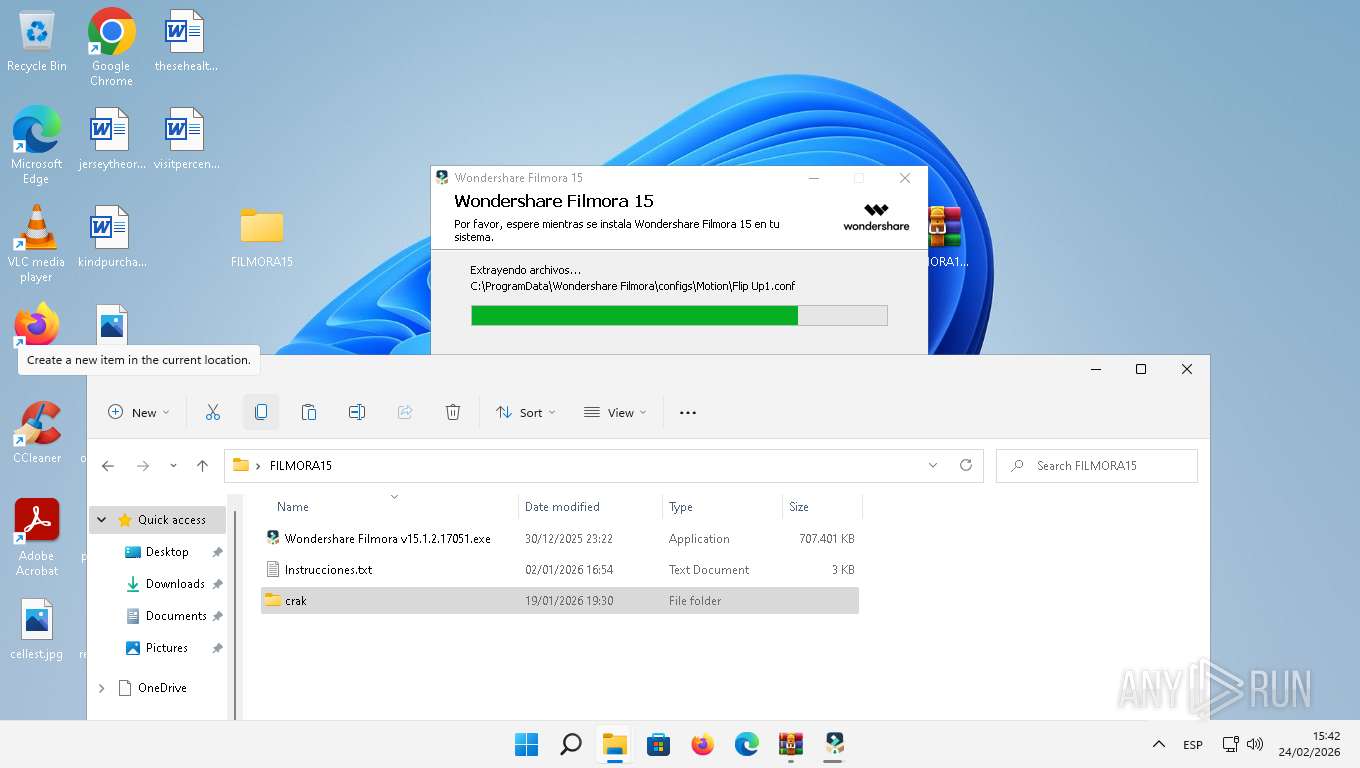
Task: Launch VLC media player from desktop
Action: click(x=36, y=243)
